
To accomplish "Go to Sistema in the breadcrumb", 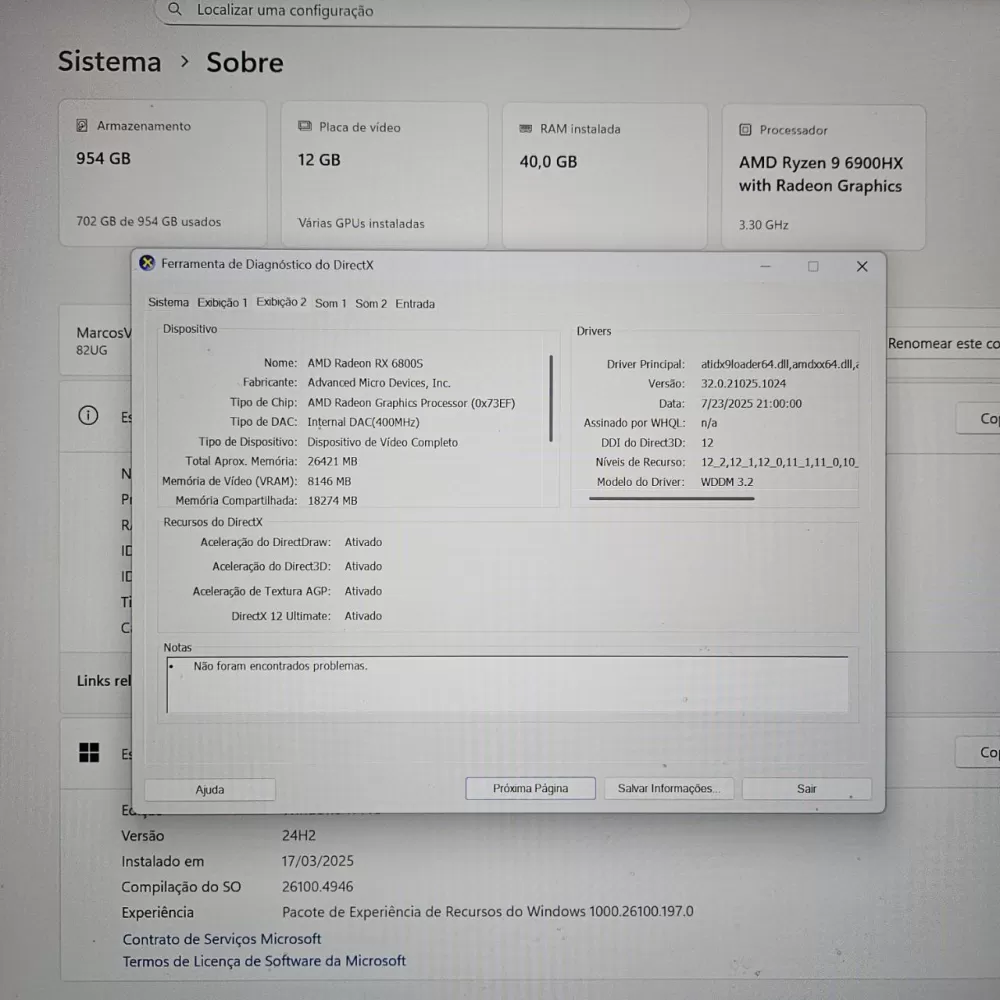I will pyautogui.click(x=110, y=62).
